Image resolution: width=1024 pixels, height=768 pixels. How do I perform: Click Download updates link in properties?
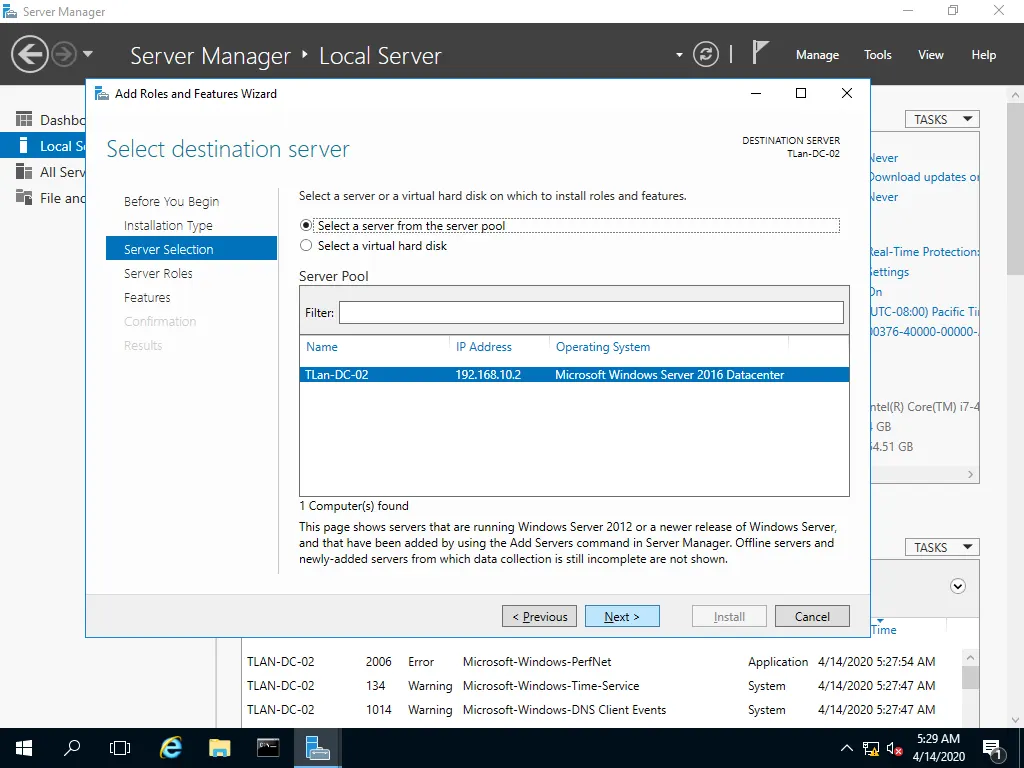(925, 177)
